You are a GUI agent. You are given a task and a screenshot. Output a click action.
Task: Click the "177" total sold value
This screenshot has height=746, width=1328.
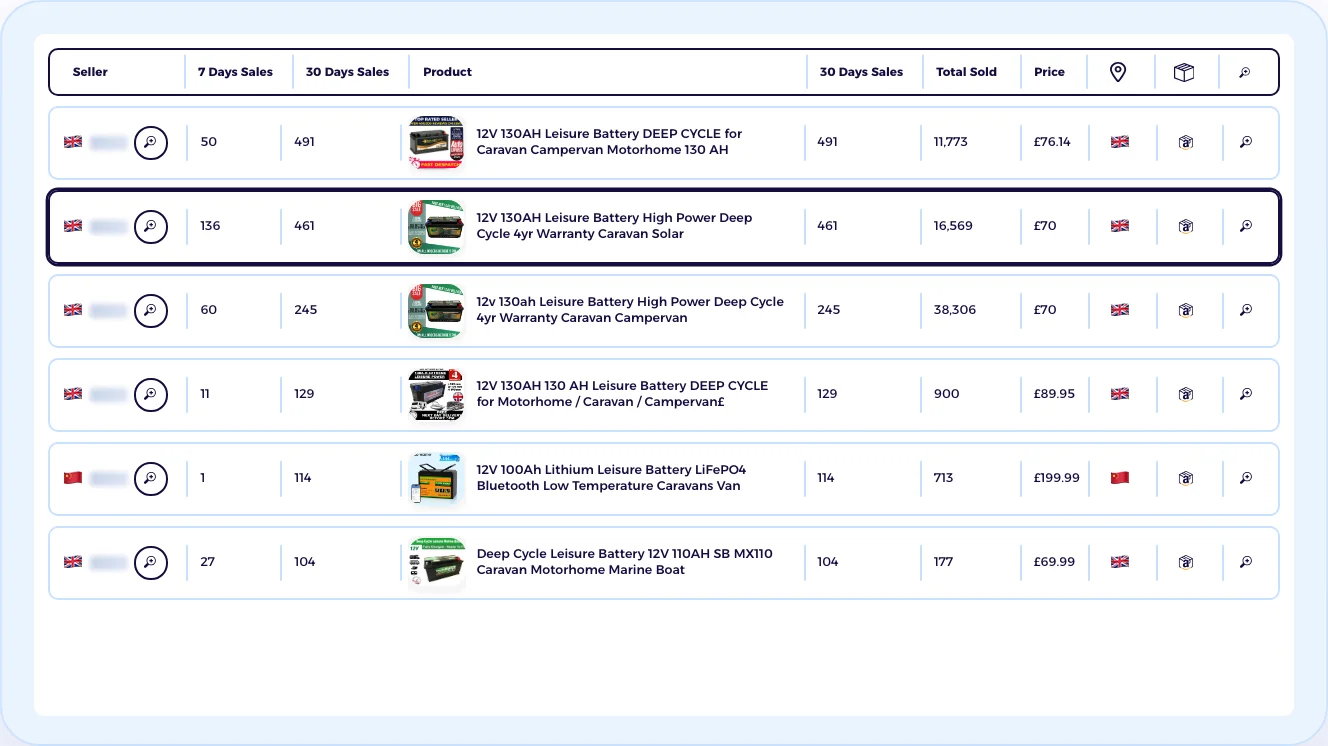pyautogui.click(x=945, y=562)
